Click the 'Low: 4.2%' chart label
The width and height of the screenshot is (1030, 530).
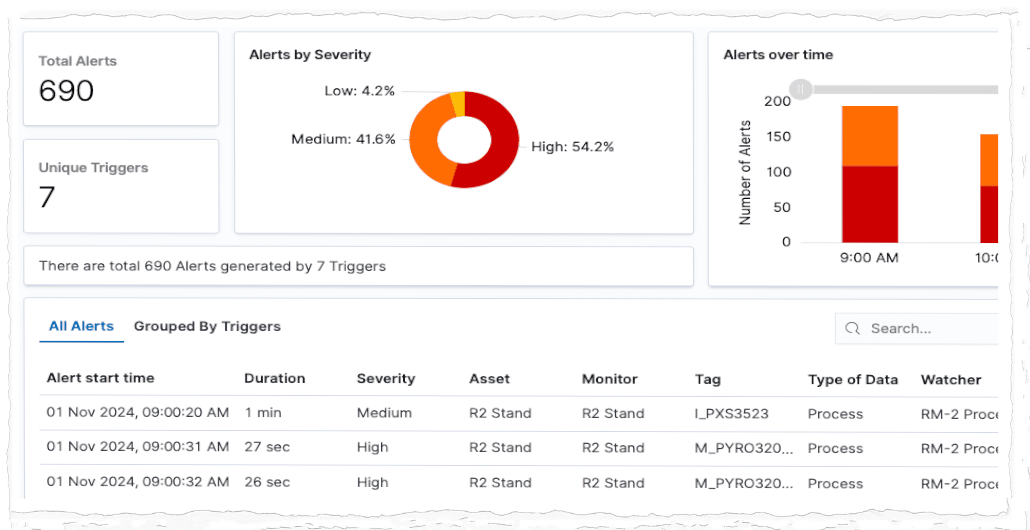click(x=359, y=91)
